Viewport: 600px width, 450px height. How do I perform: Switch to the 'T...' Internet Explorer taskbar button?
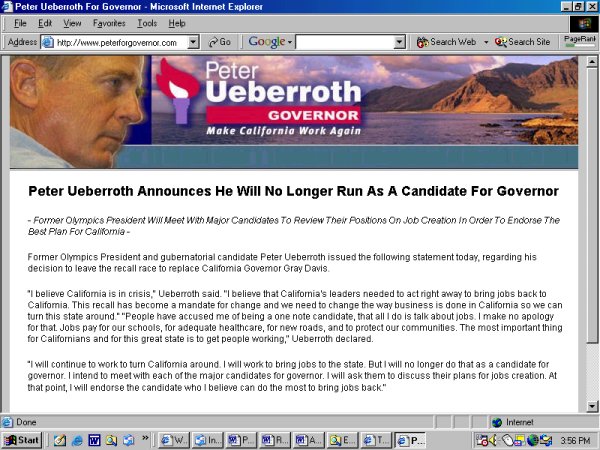point(376,440)
